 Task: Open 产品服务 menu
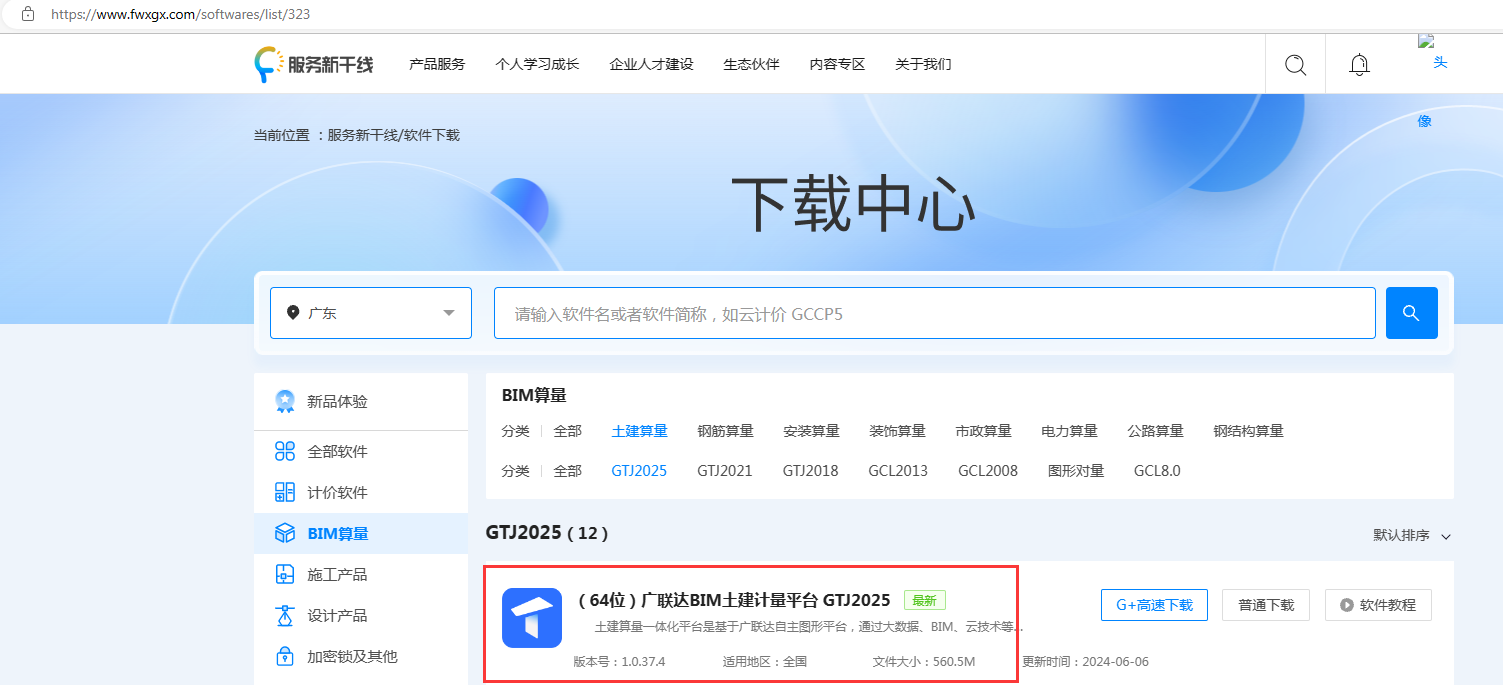[437, 64]
